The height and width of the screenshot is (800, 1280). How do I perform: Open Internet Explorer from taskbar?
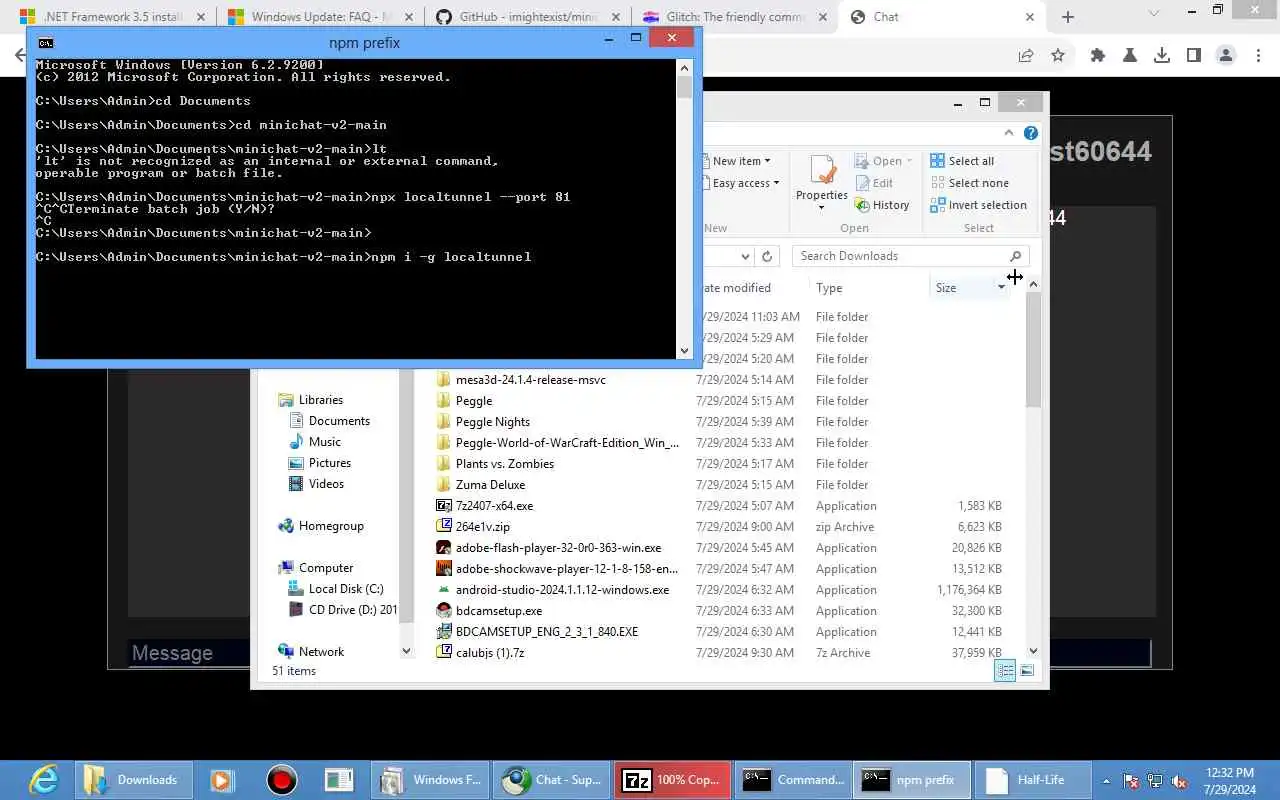point(44,780)
